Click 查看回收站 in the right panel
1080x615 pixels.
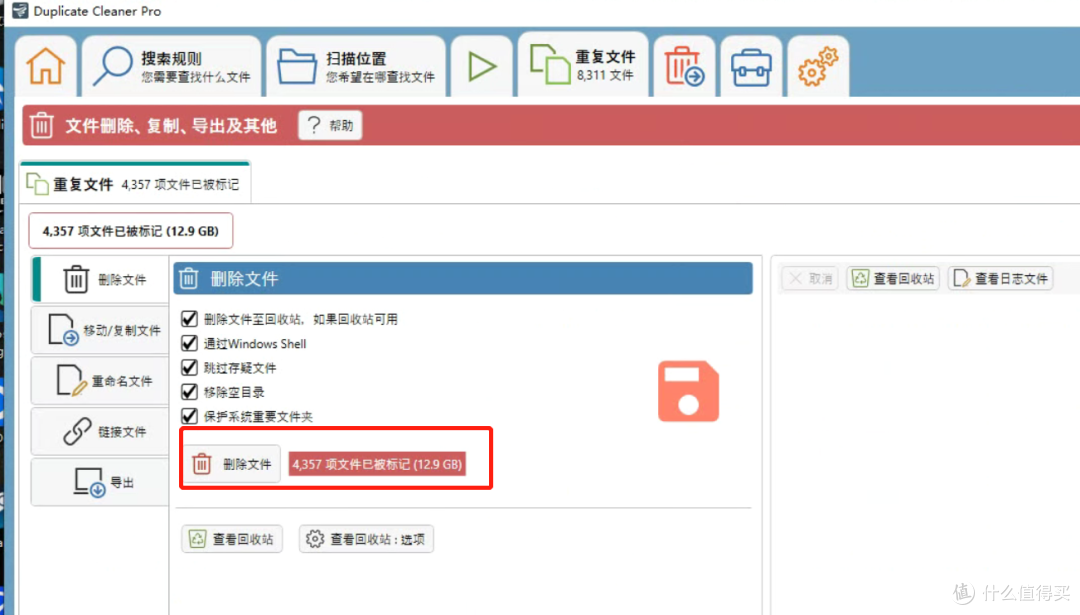893,278
